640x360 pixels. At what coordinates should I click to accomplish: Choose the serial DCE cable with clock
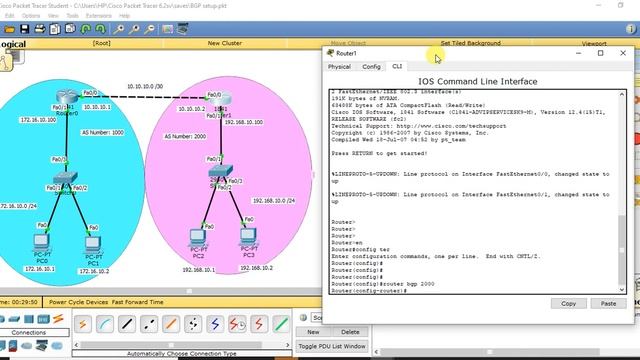(237, 324)
